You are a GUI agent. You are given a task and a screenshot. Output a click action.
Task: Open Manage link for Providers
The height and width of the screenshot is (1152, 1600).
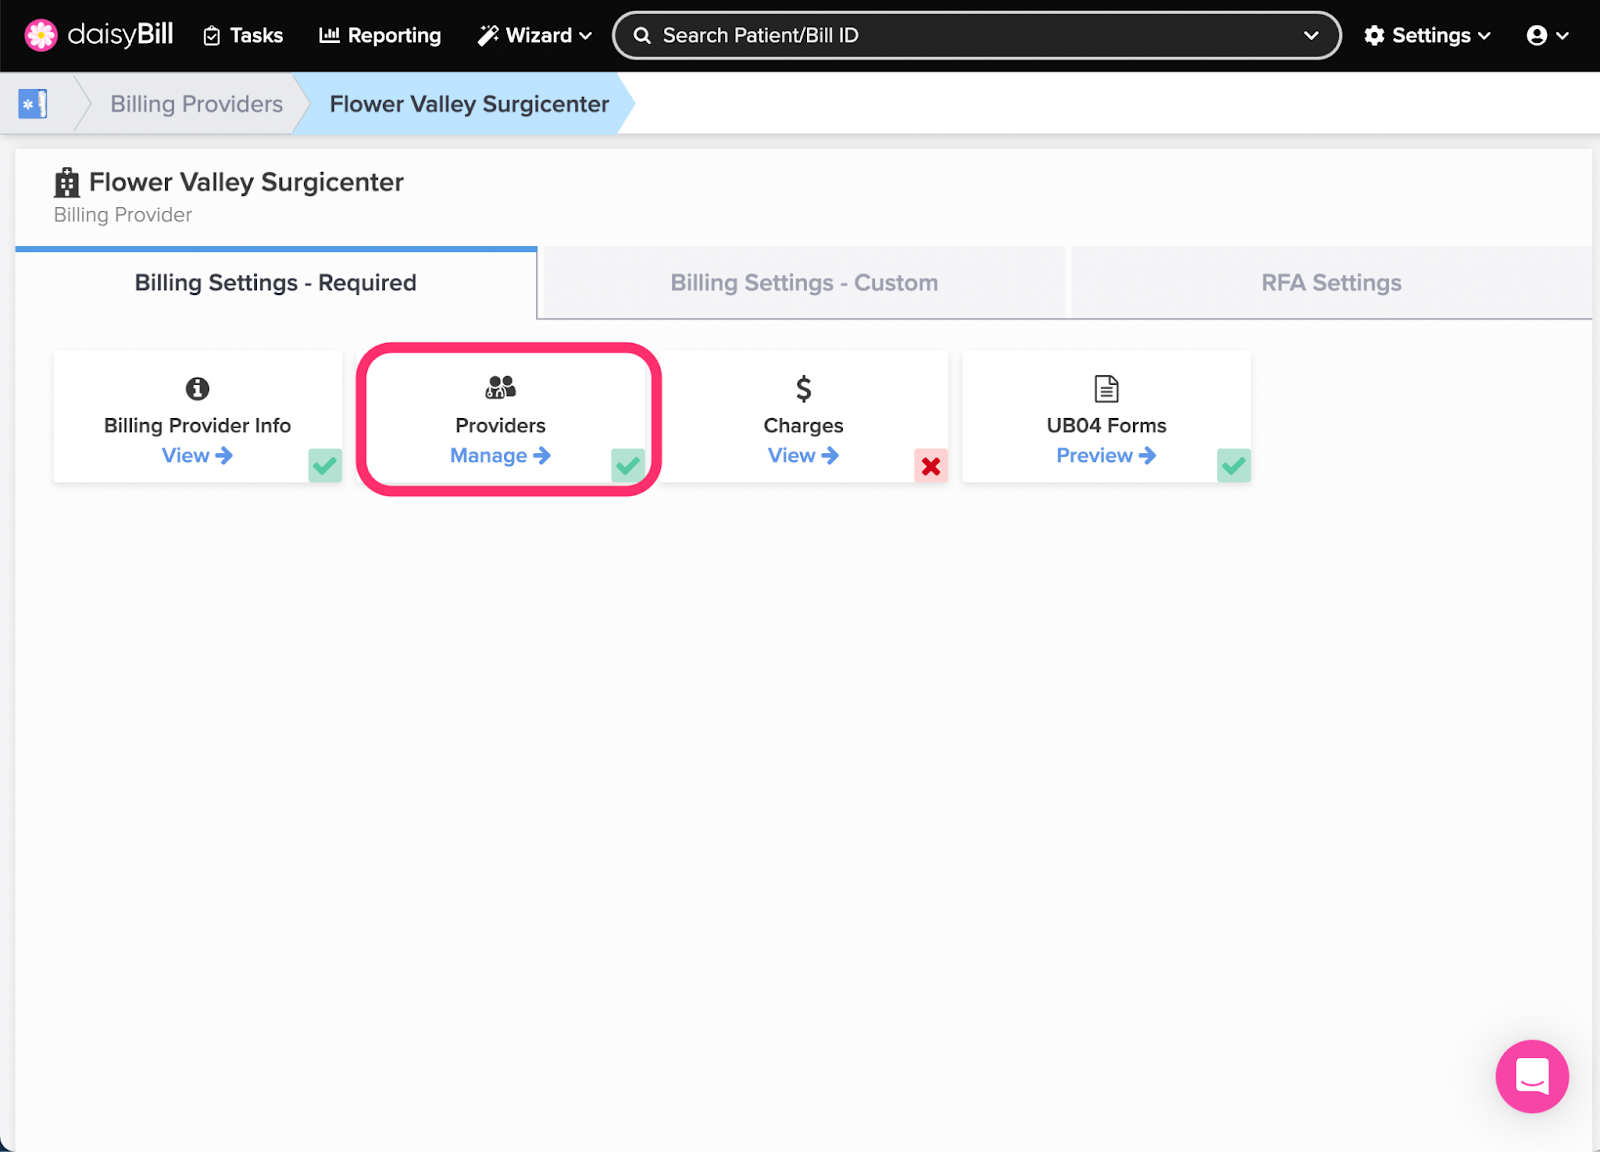[500, 455]
